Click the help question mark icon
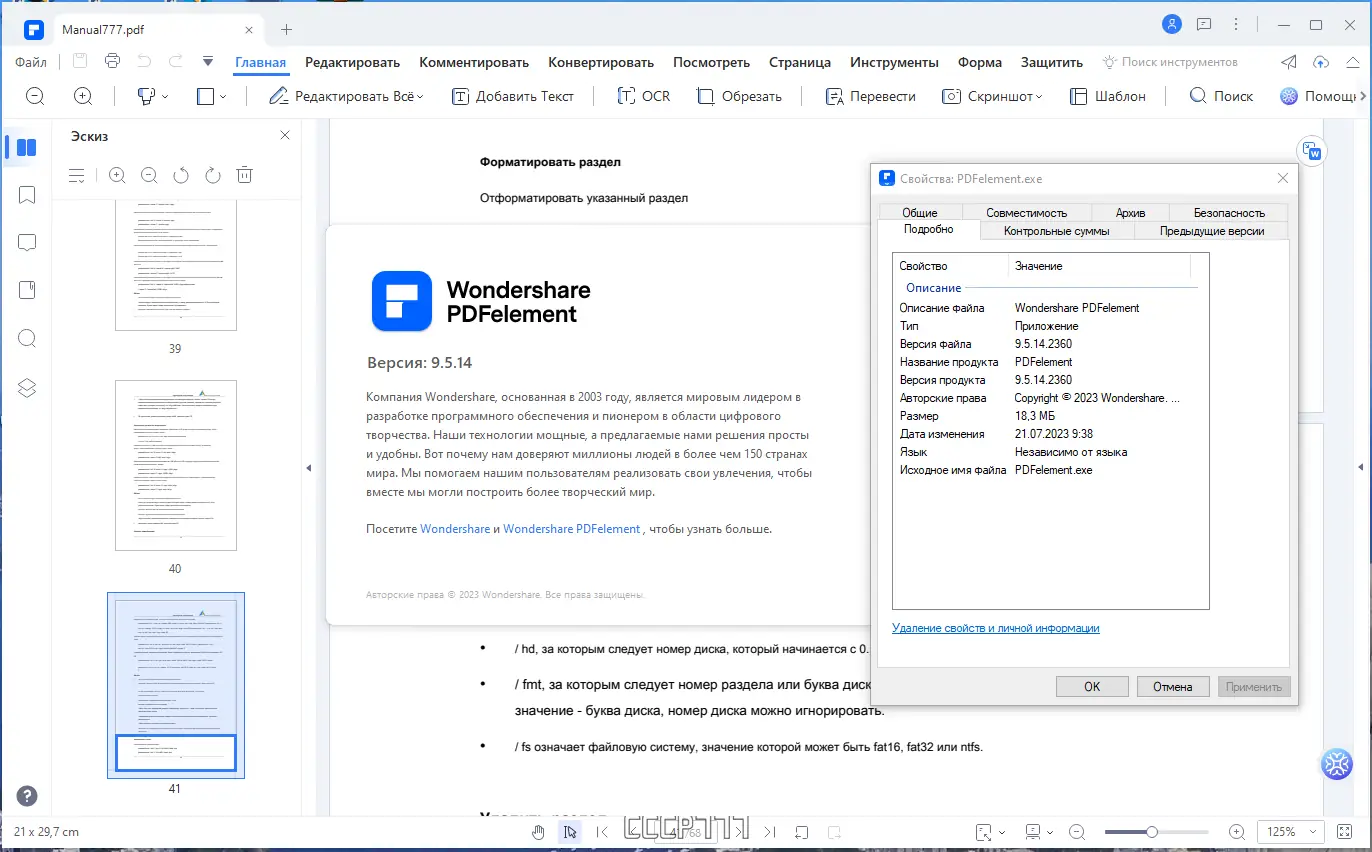Viewport: 1372px width, 852px height. 27,796
